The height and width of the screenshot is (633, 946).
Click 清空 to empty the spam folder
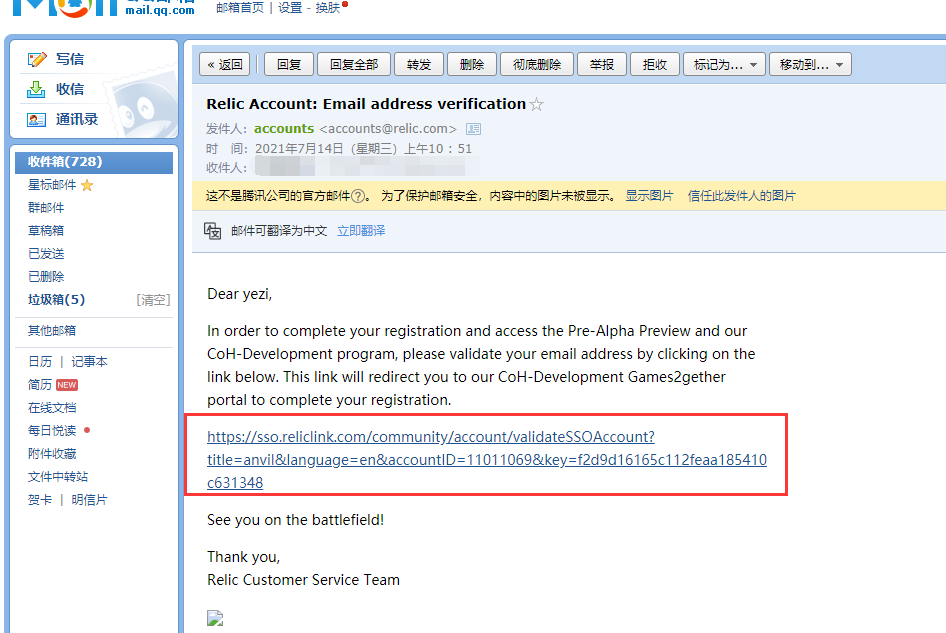[x=153, y=300]
